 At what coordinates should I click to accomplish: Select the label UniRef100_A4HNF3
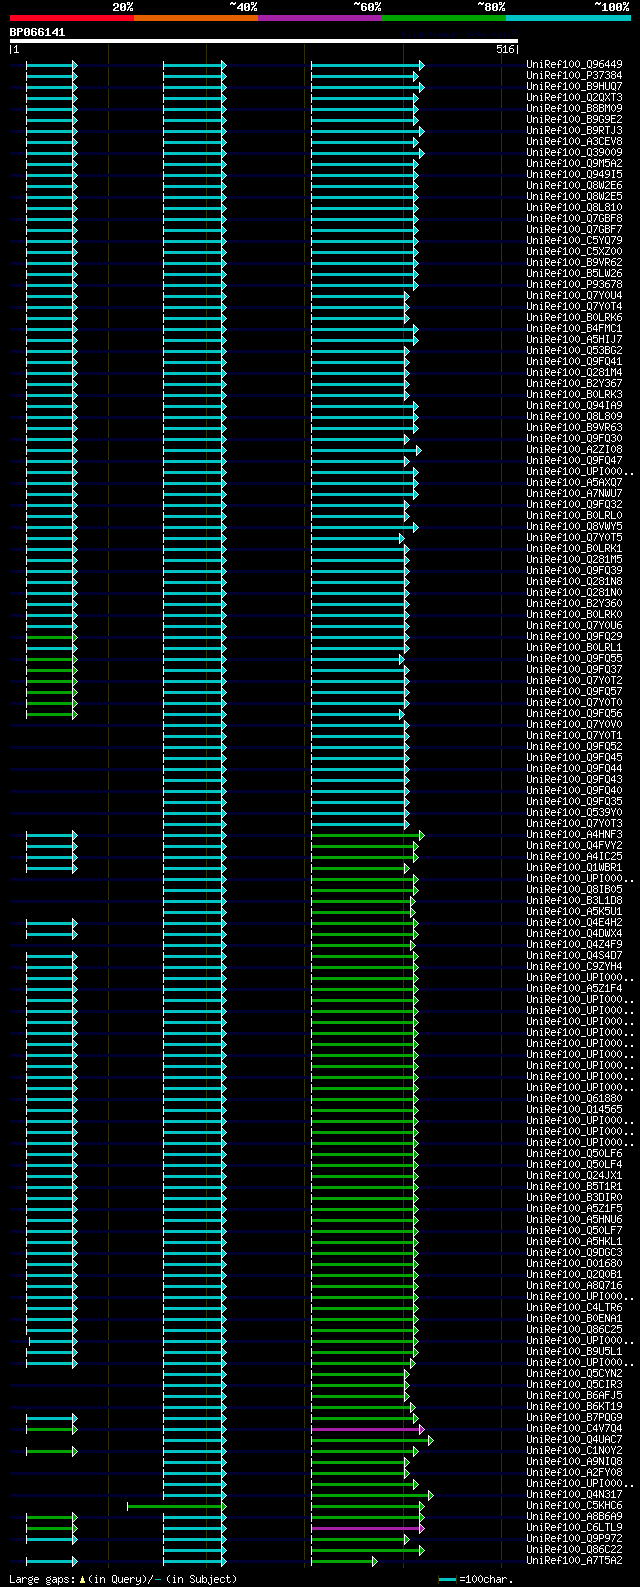(x=574, y=835)
